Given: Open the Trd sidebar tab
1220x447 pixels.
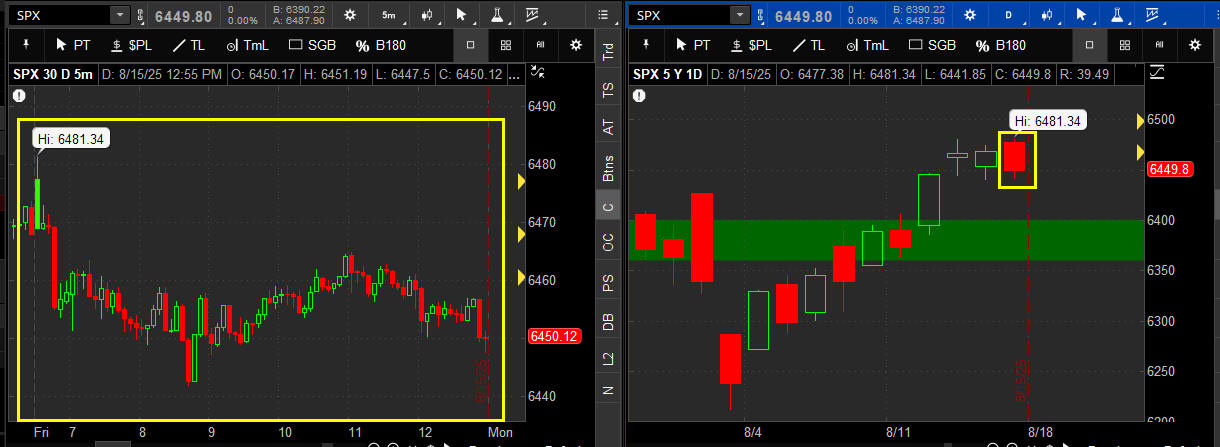Looking at the screenshot, I should (607, 52).
